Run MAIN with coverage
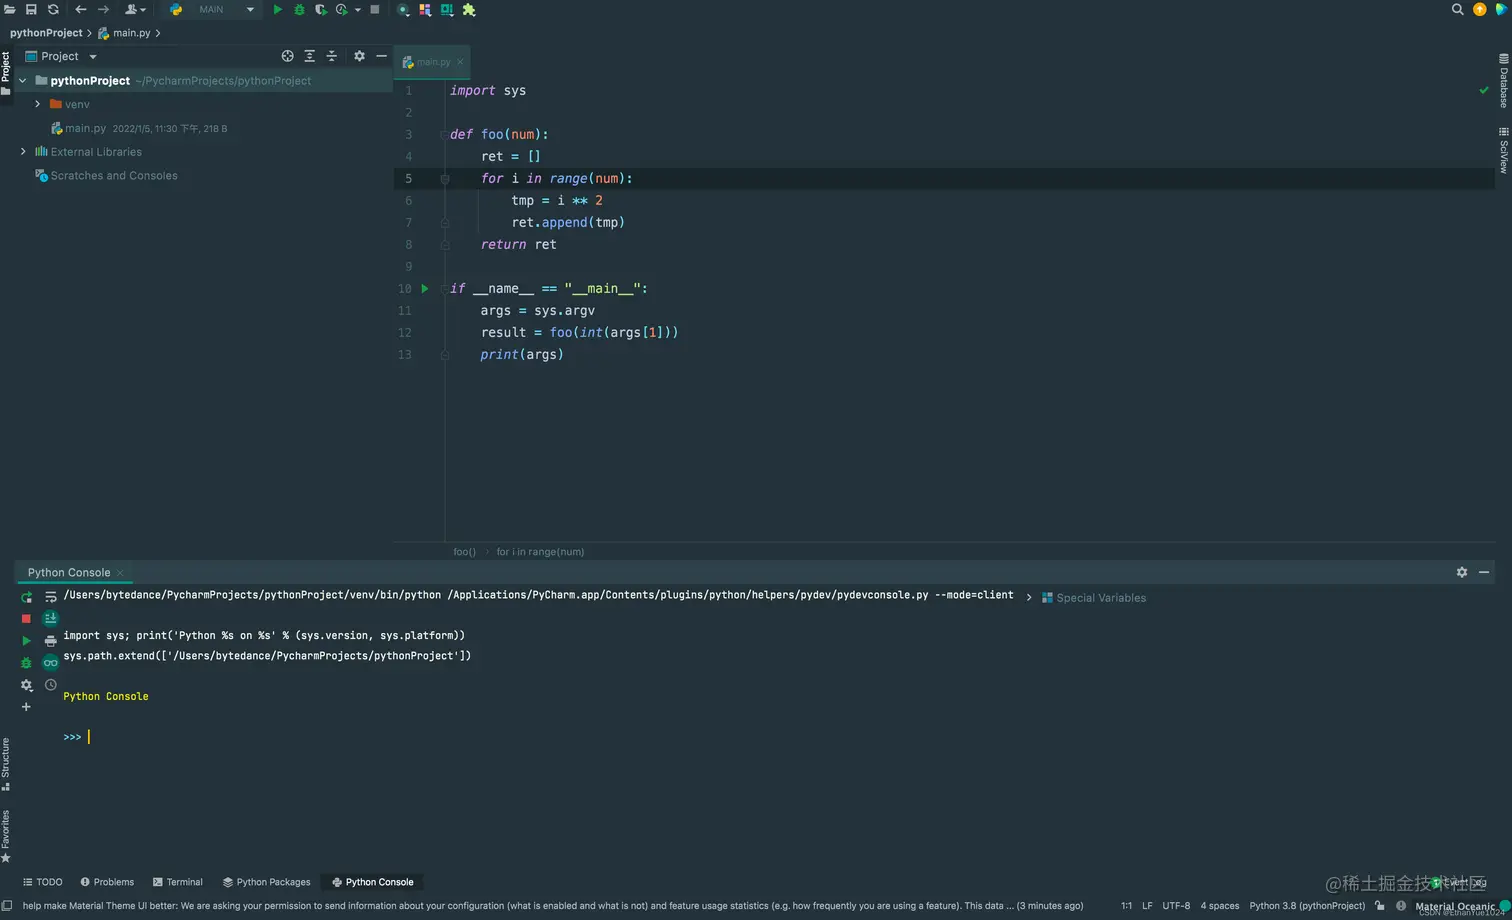The height and width of the screenshot is (920, 1512). click(321, 9)
